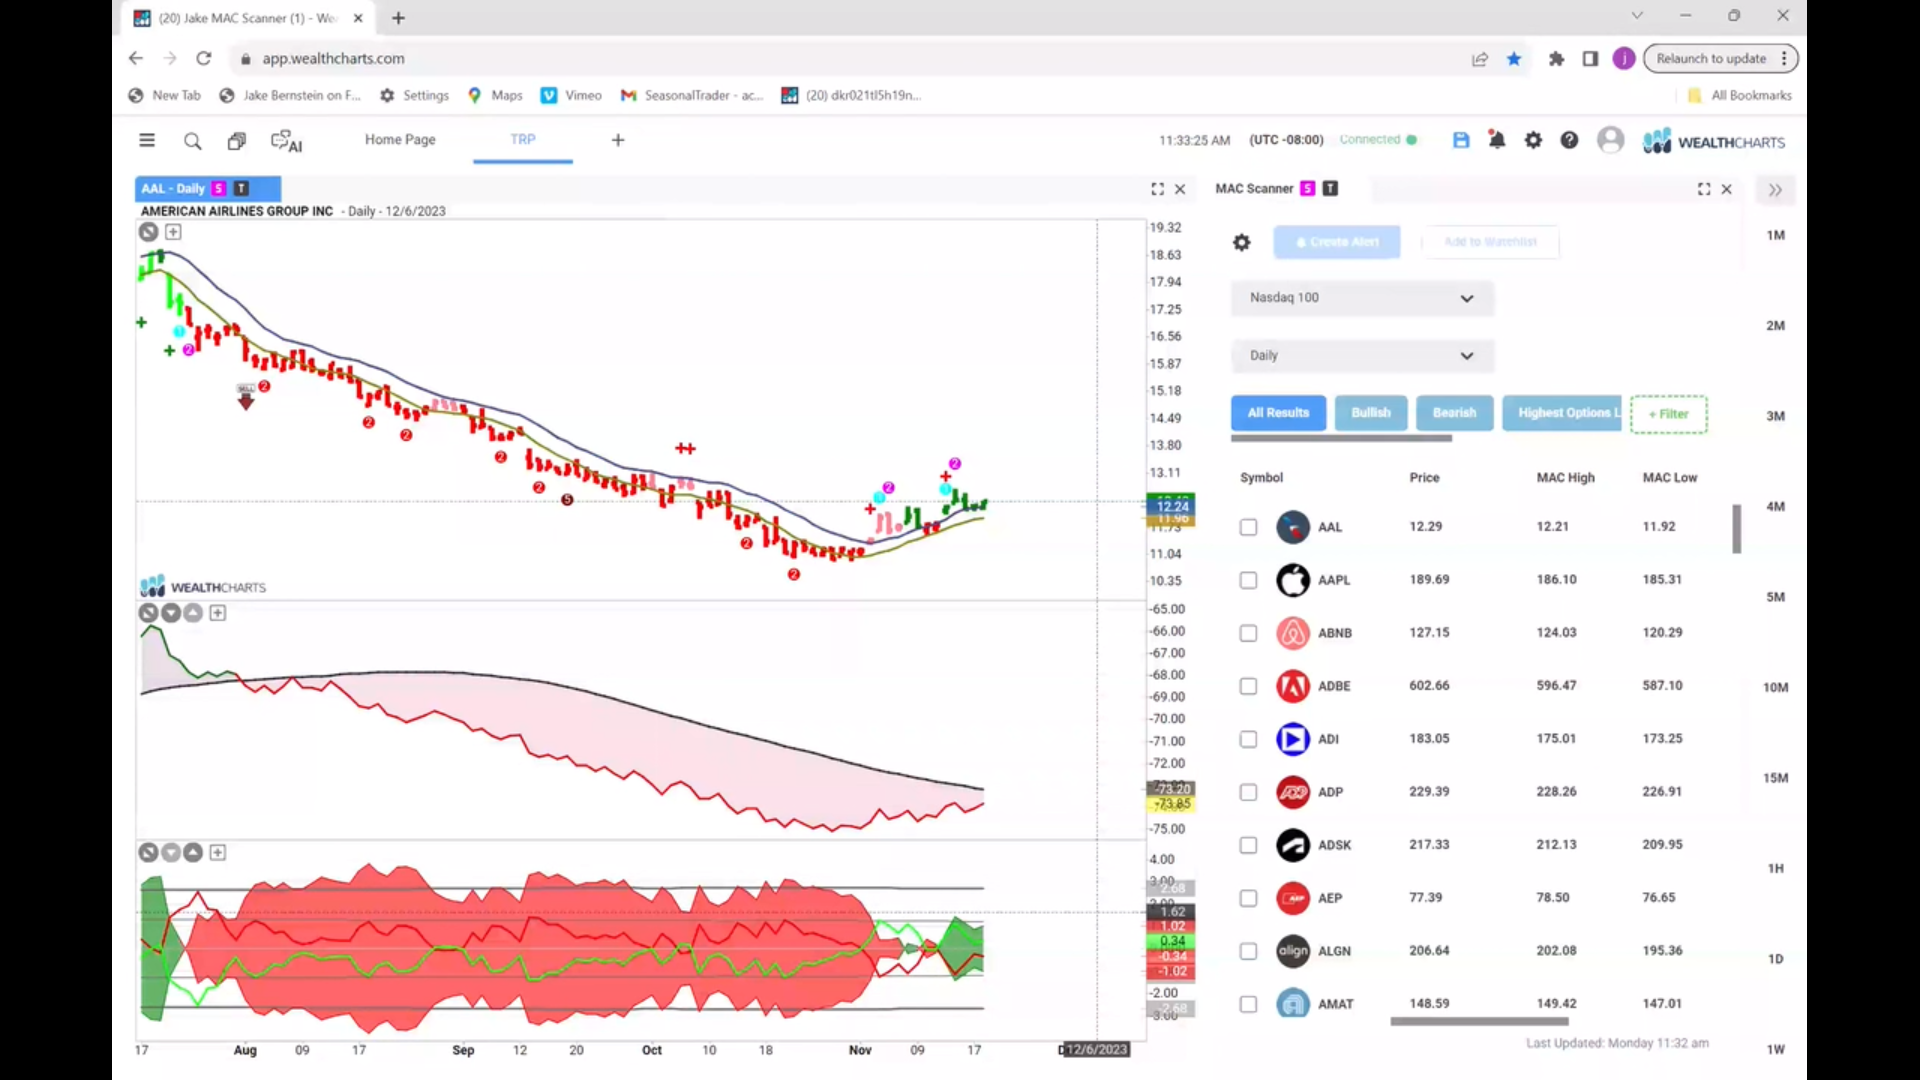The height and width of the screenshot is (1080, 1920).
Task: Click the scanner vertical scrollbar
Action: coord(1737,529)
